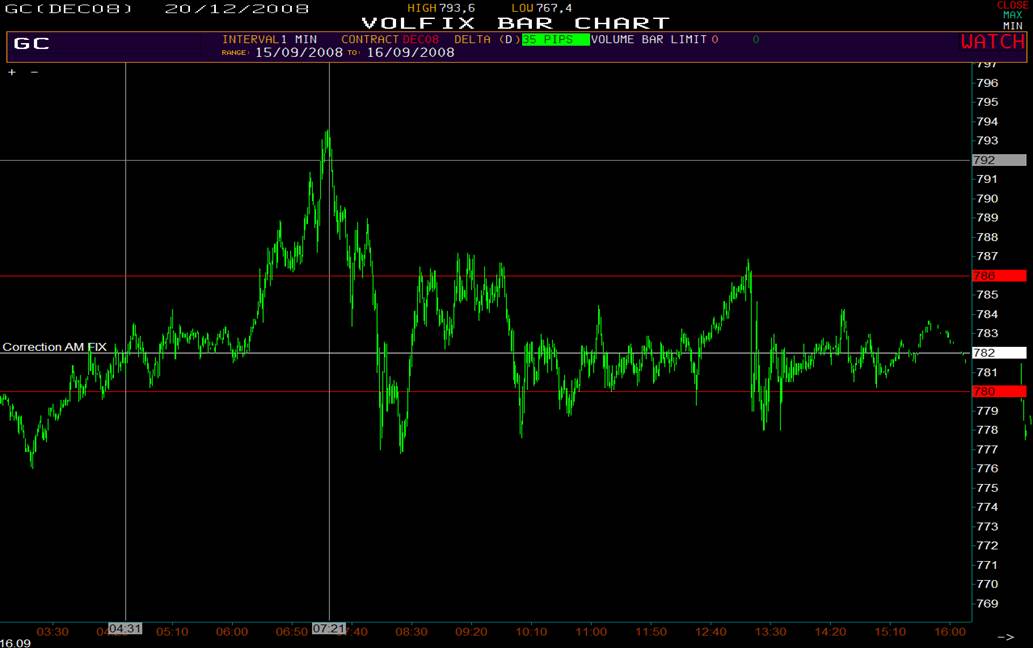Click the 05:10 time axis label
Image resolution: width=1033 pixels, height=648 pixels.
tap(172, 632)
